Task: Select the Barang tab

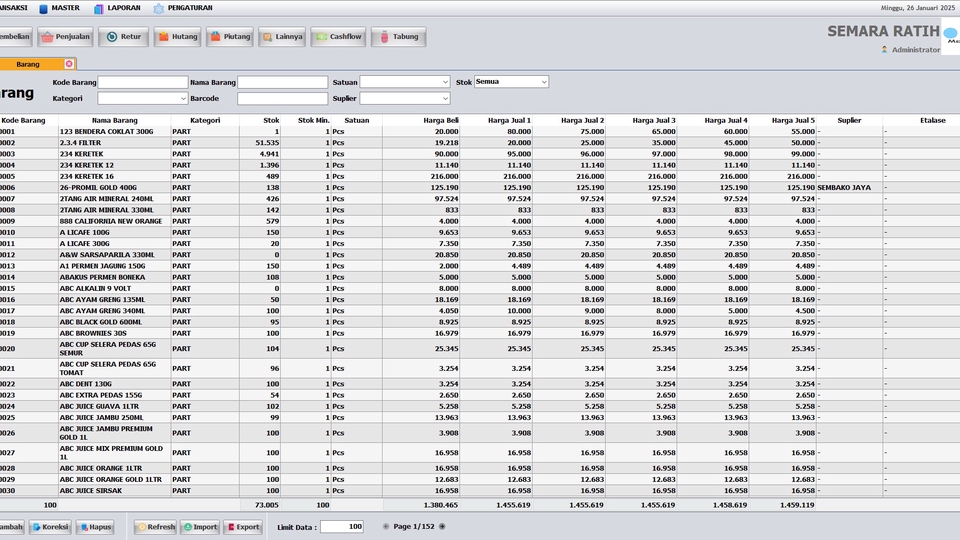Action: pos(28,64)
